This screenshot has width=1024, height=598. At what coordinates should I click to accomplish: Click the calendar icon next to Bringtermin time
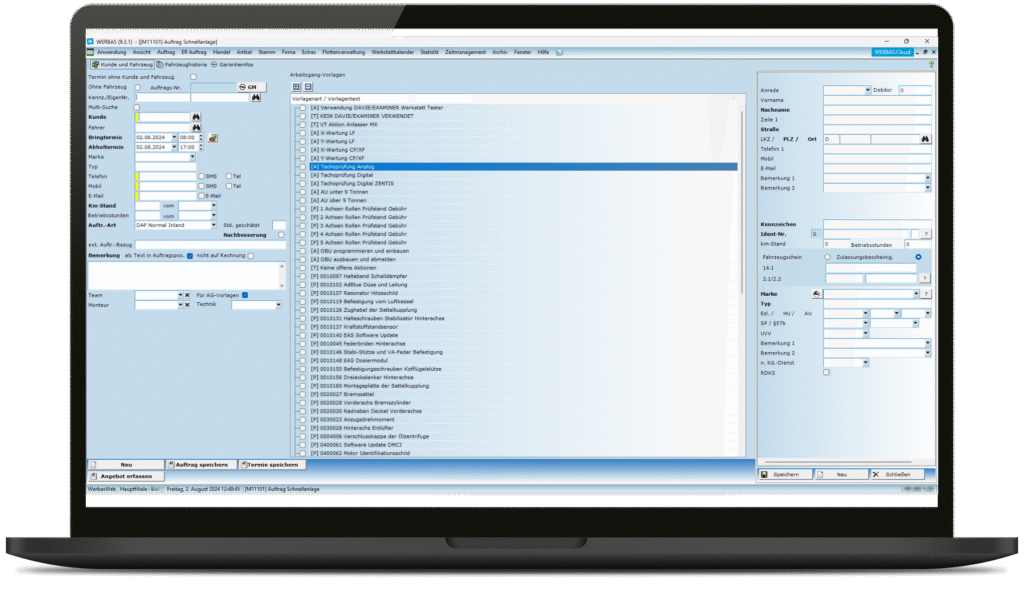[213, 137]
